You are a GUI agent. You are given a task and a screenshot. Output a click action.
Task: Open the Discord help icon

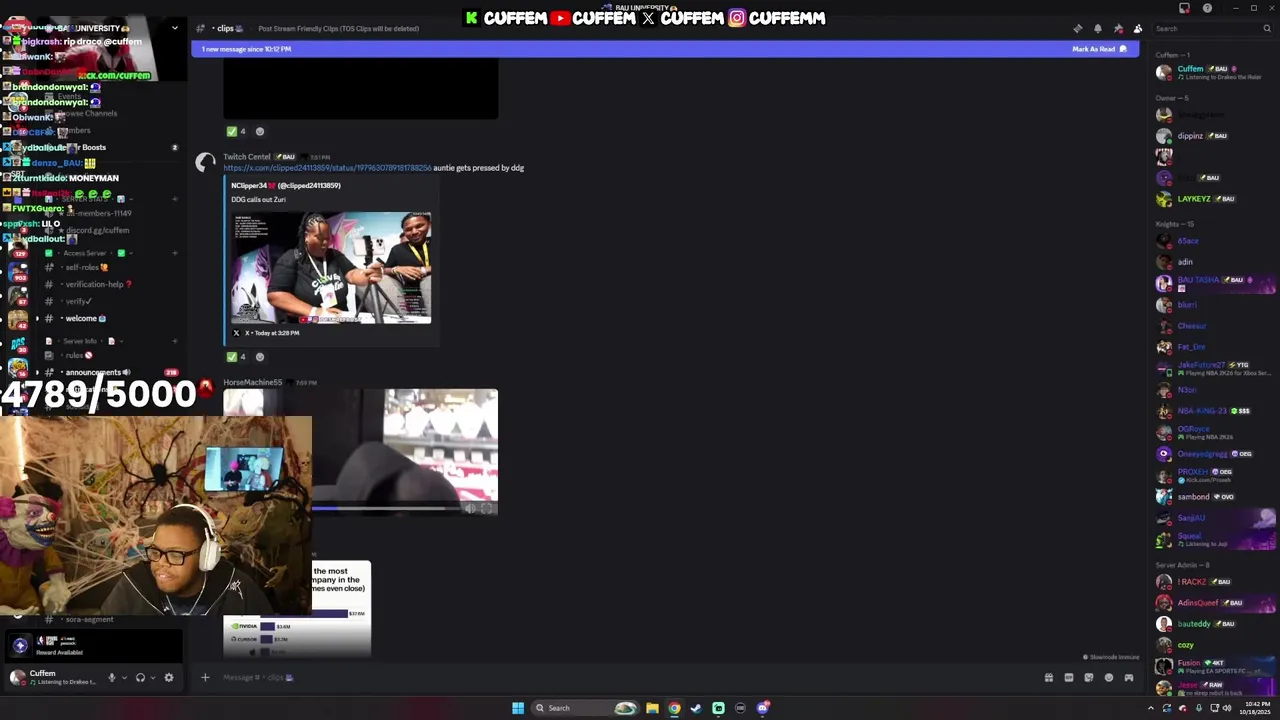pos(1207,8)
